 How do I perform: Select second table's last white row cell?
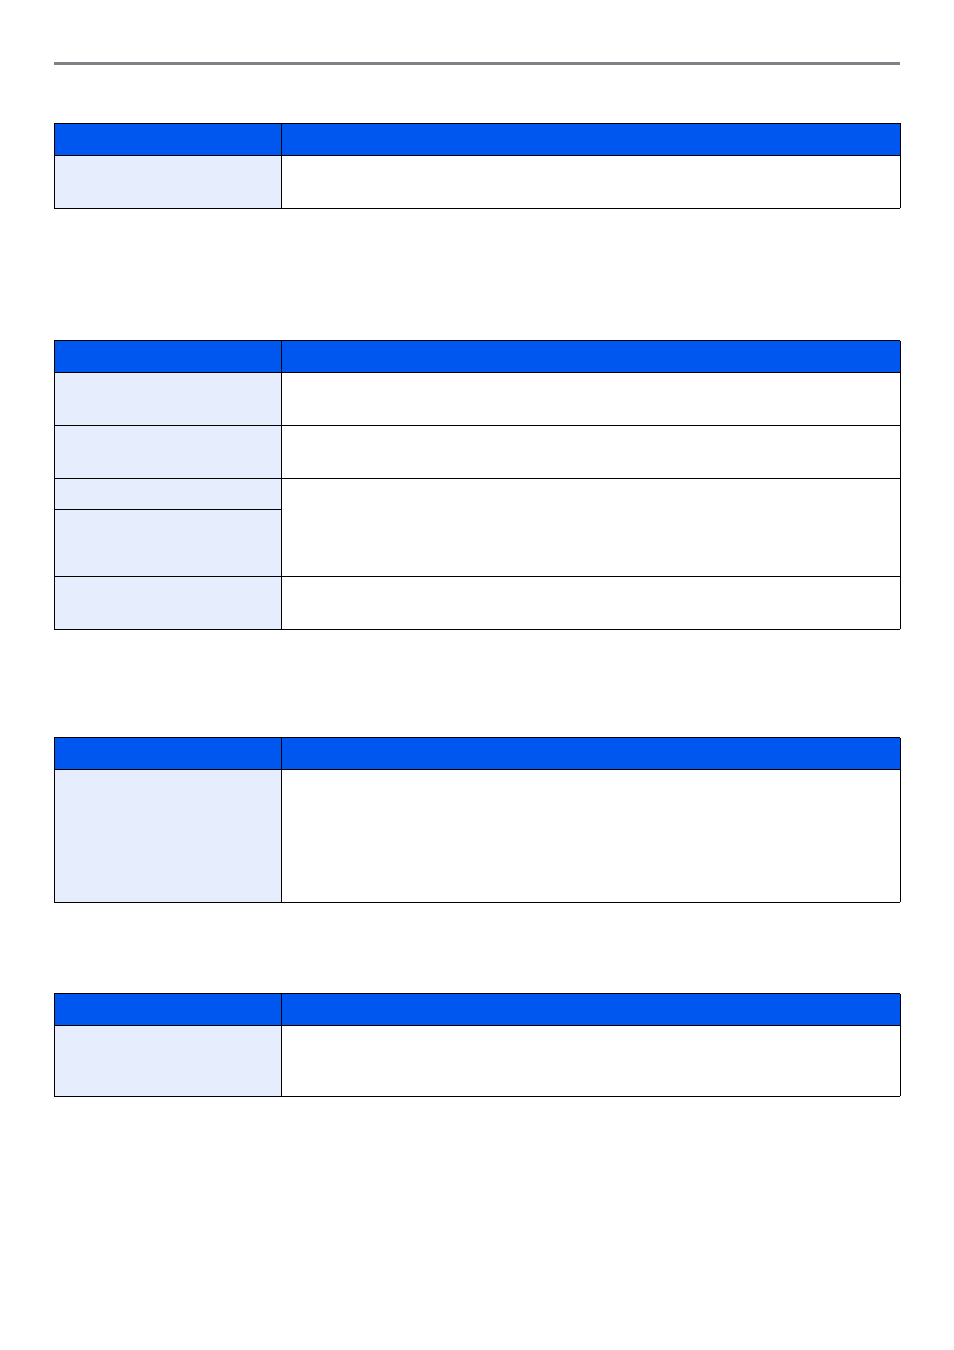pos(591,603)
